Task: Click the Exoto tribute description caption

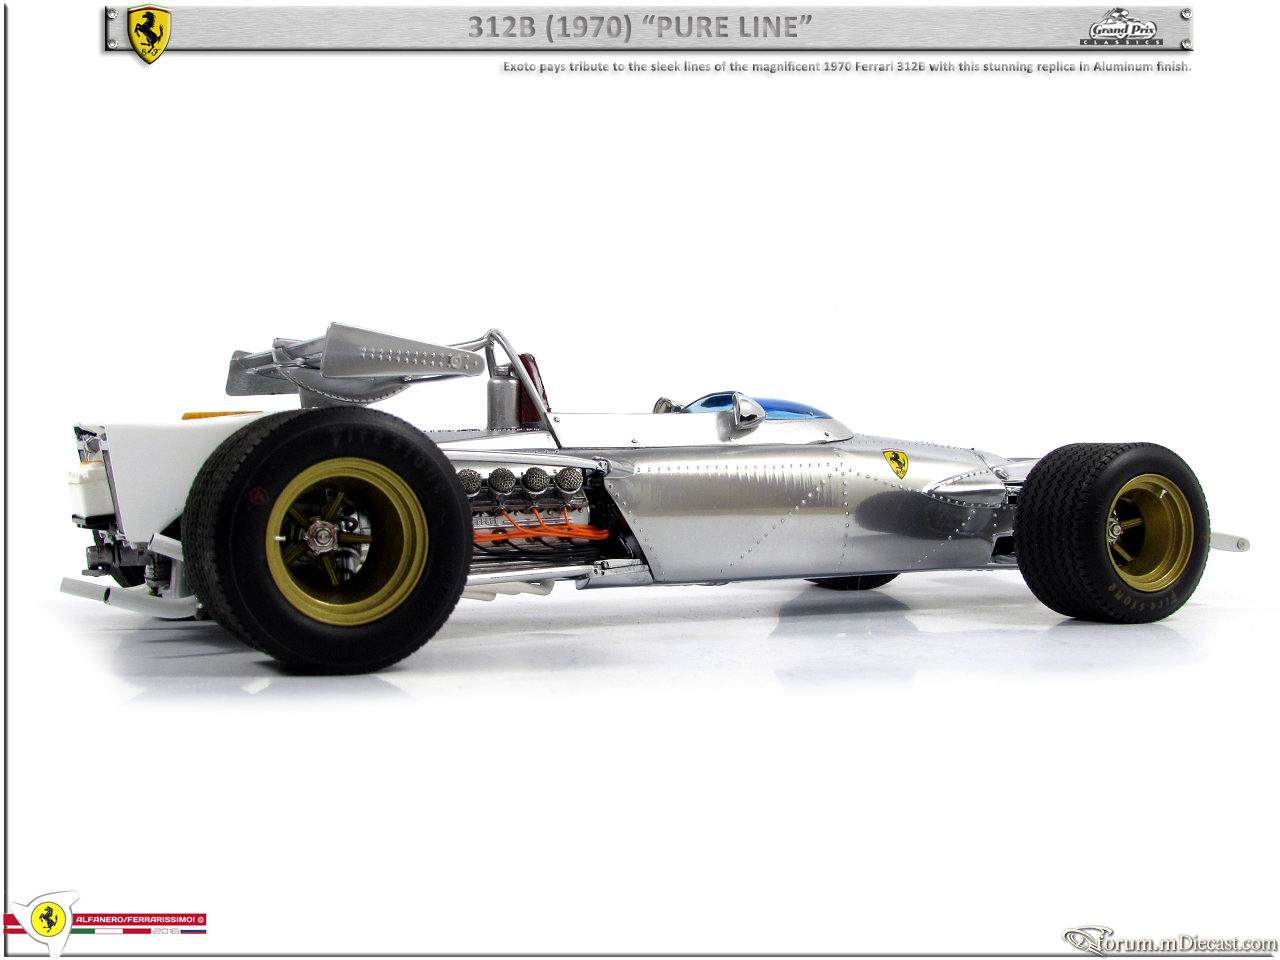Action: pyautogui.click(x=847, y=67)
